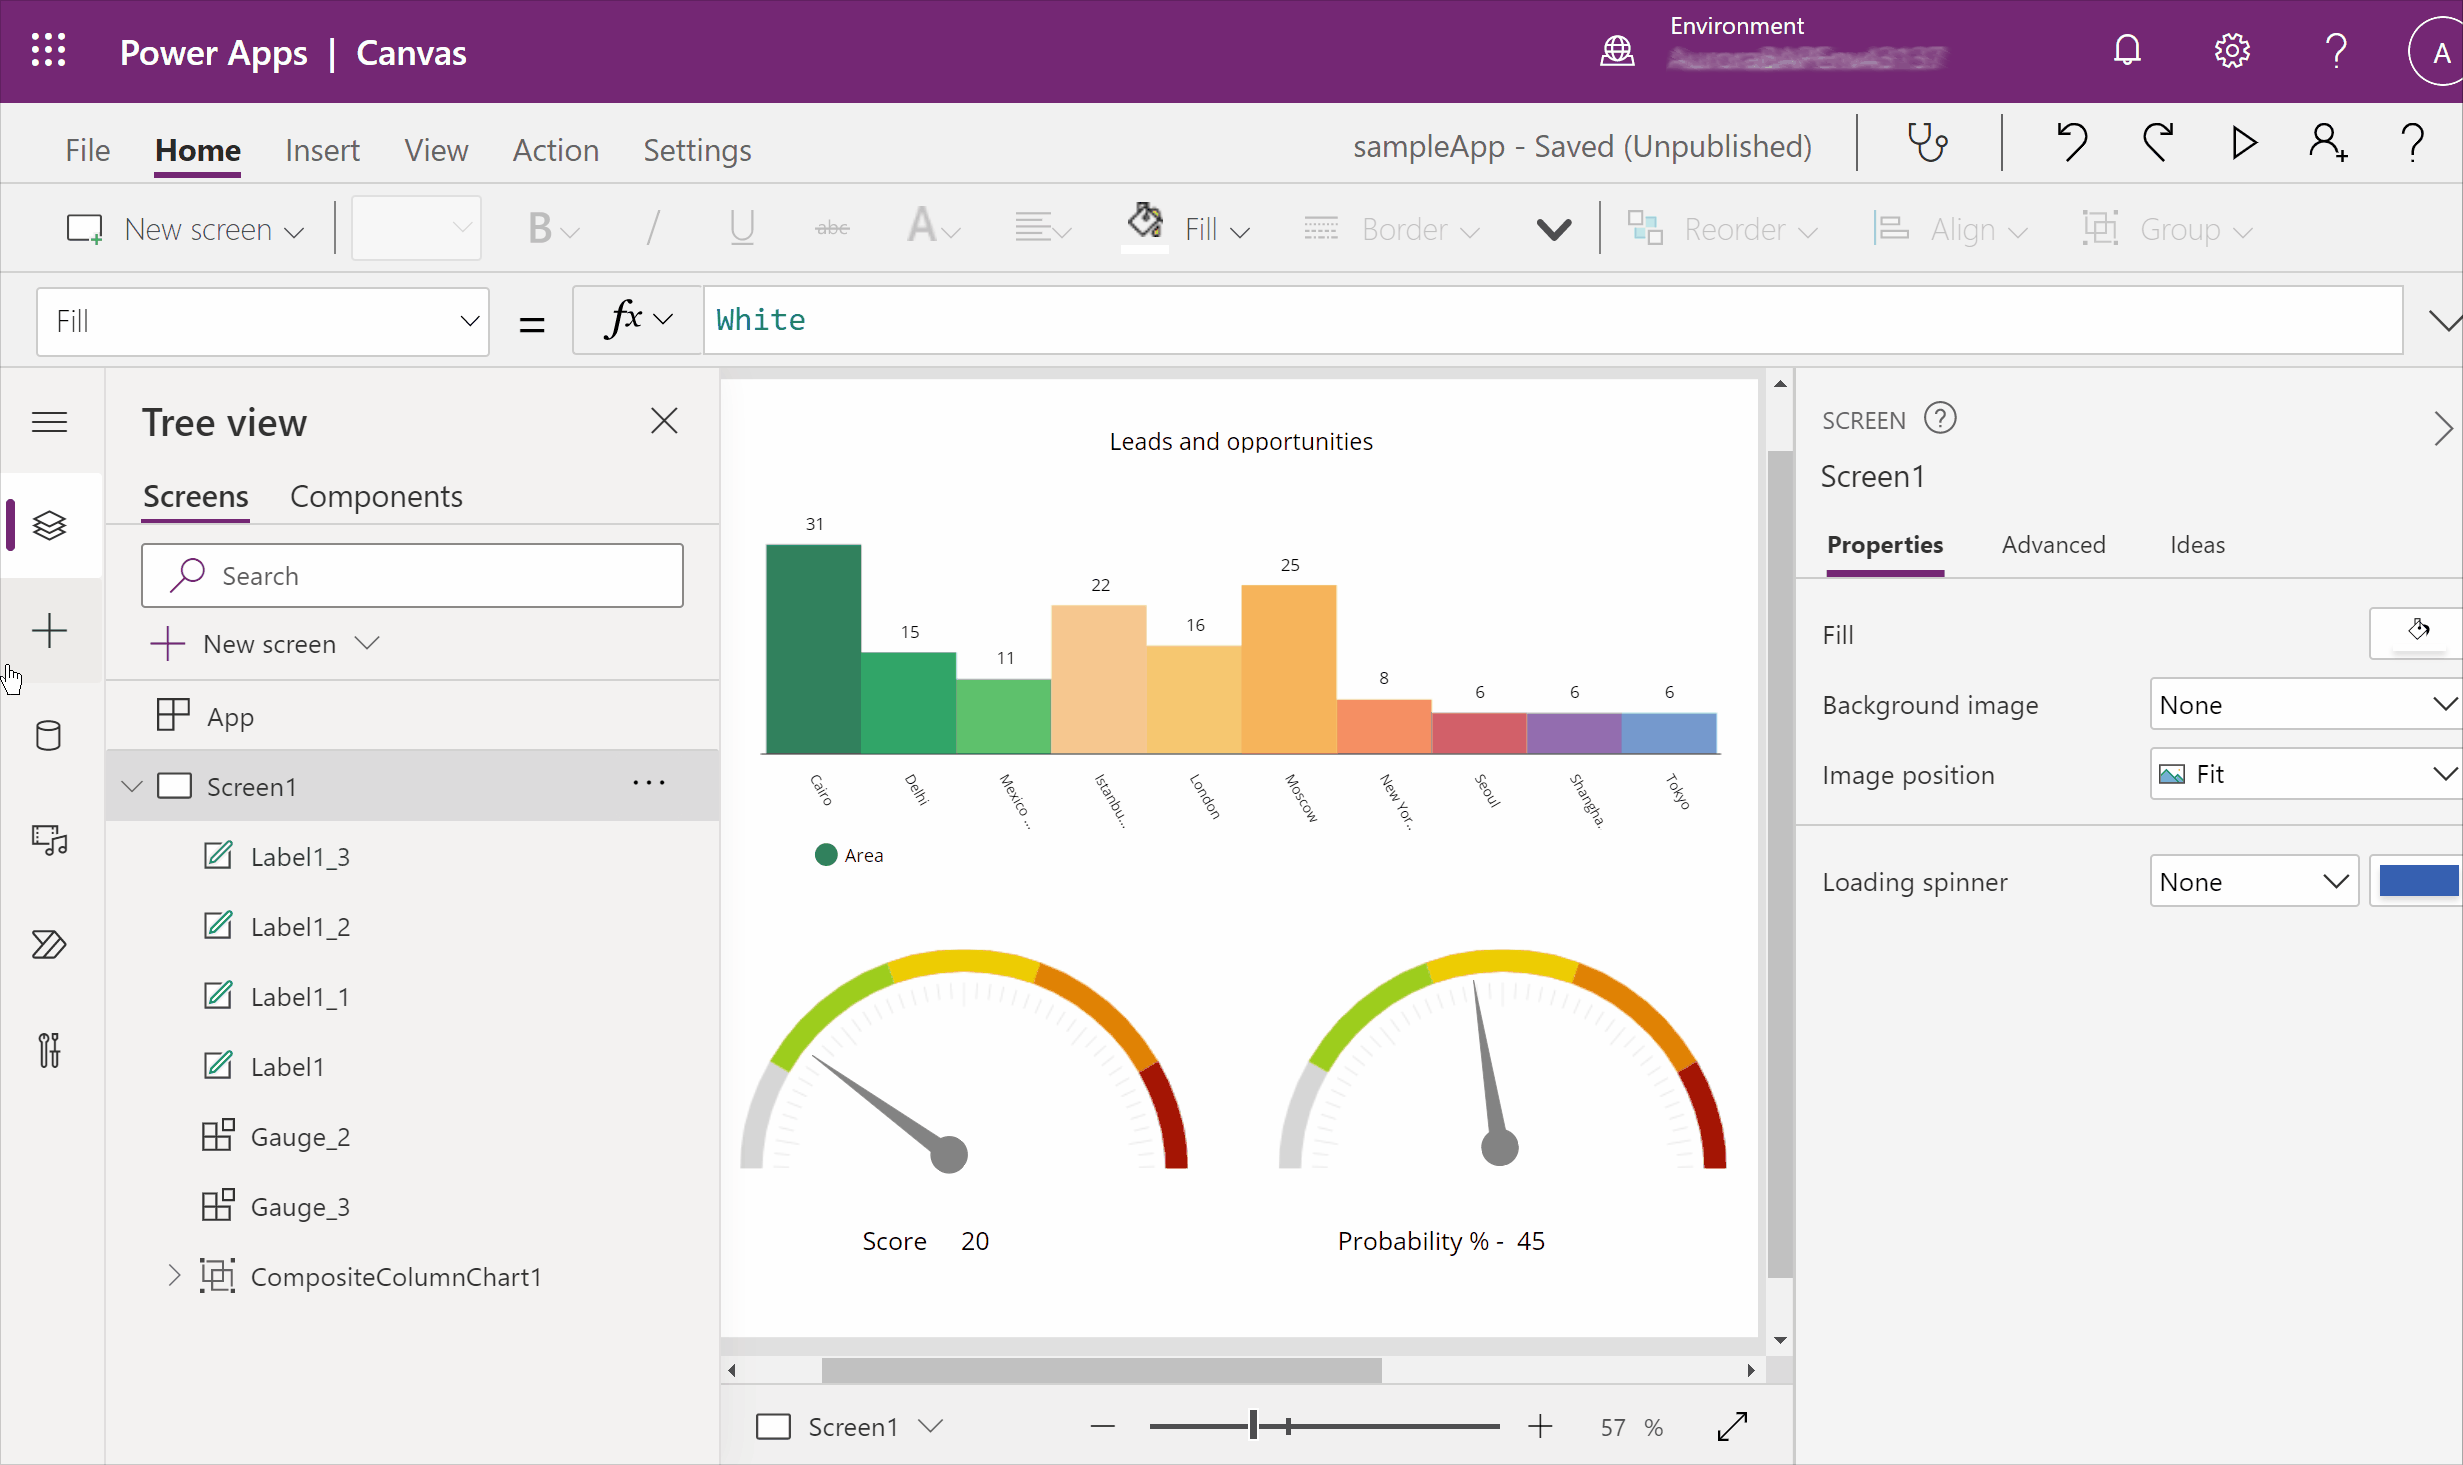Expand the CompositeColumnChart1 tree item
Screen dimensions: 2463x1465
(176, 1275)
